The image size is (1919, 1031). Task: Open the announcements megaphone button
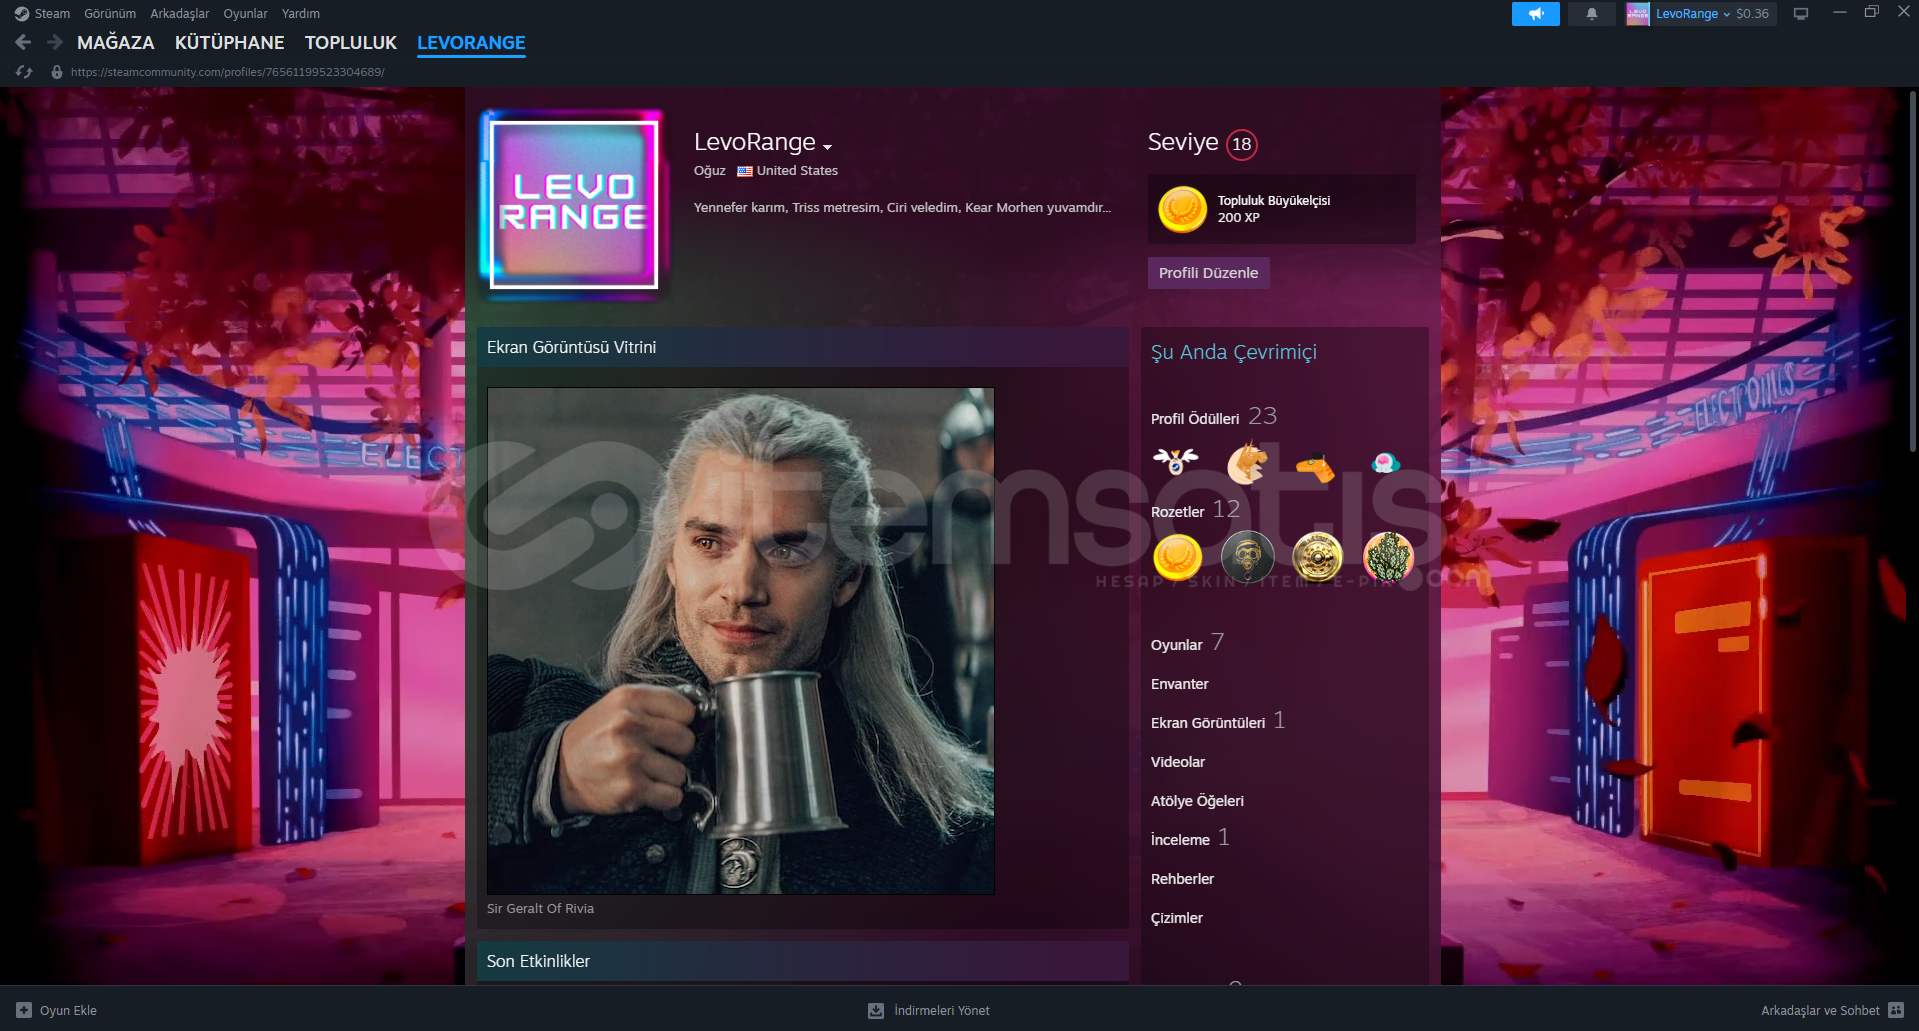[x=1536, y=14]
